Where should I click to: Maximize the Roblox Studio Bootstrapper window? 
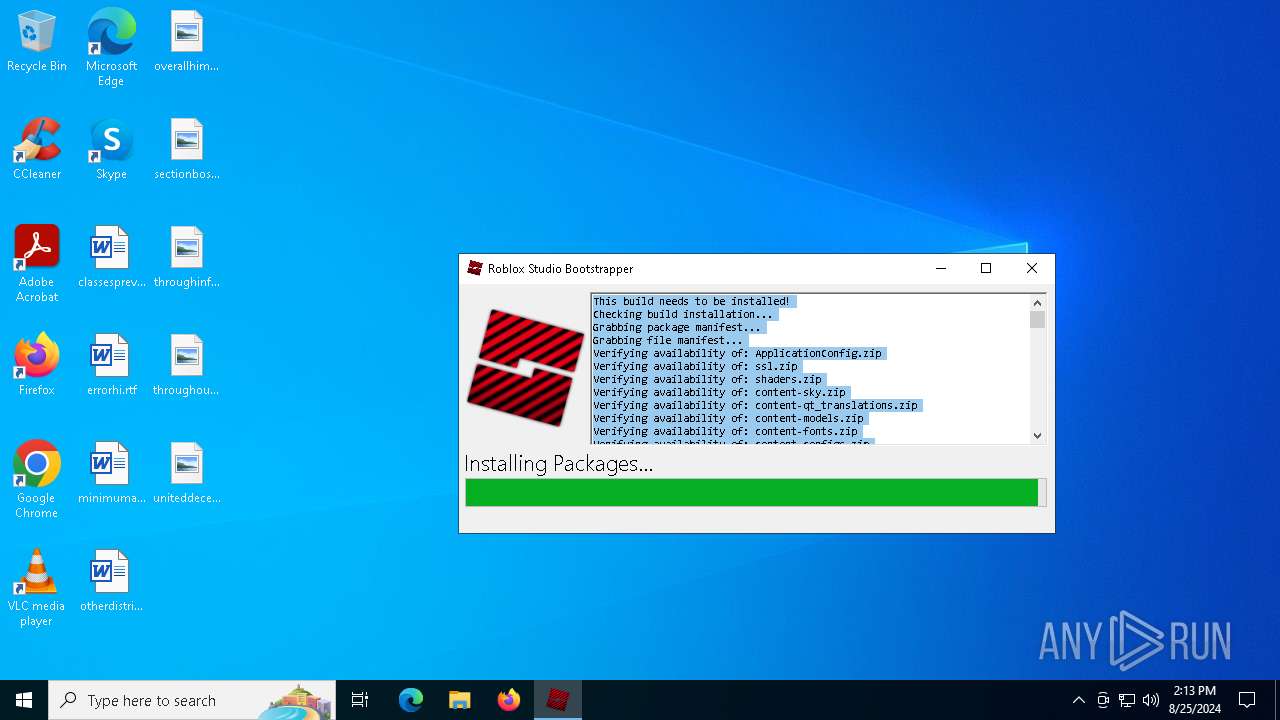[x=986, y=268]
